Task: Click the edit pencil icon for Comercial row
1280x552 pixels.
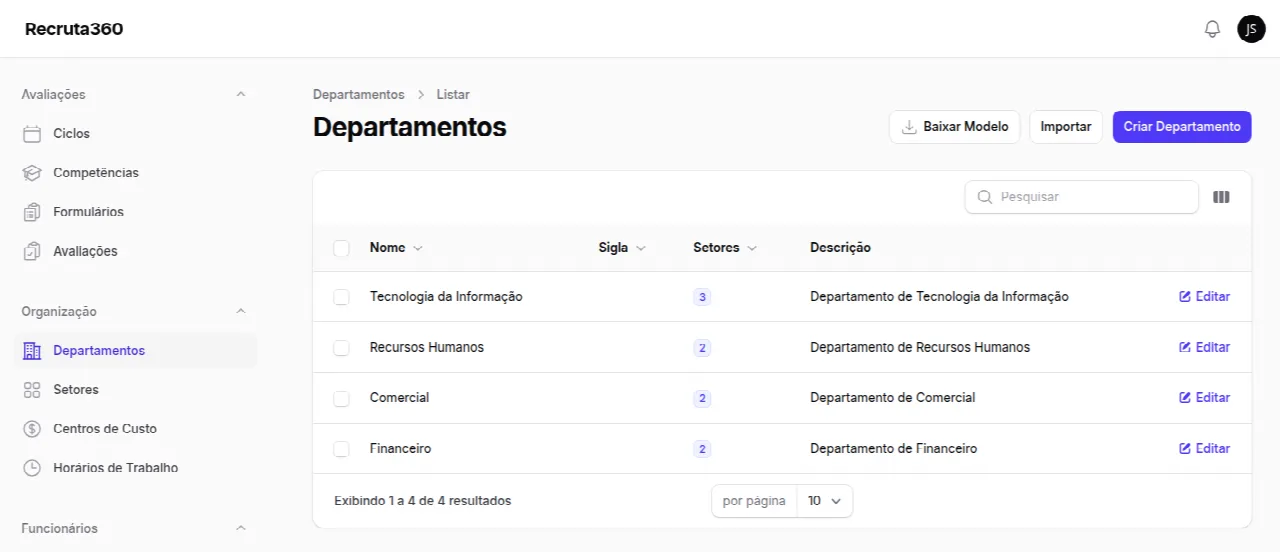Action: (1185, 398)
